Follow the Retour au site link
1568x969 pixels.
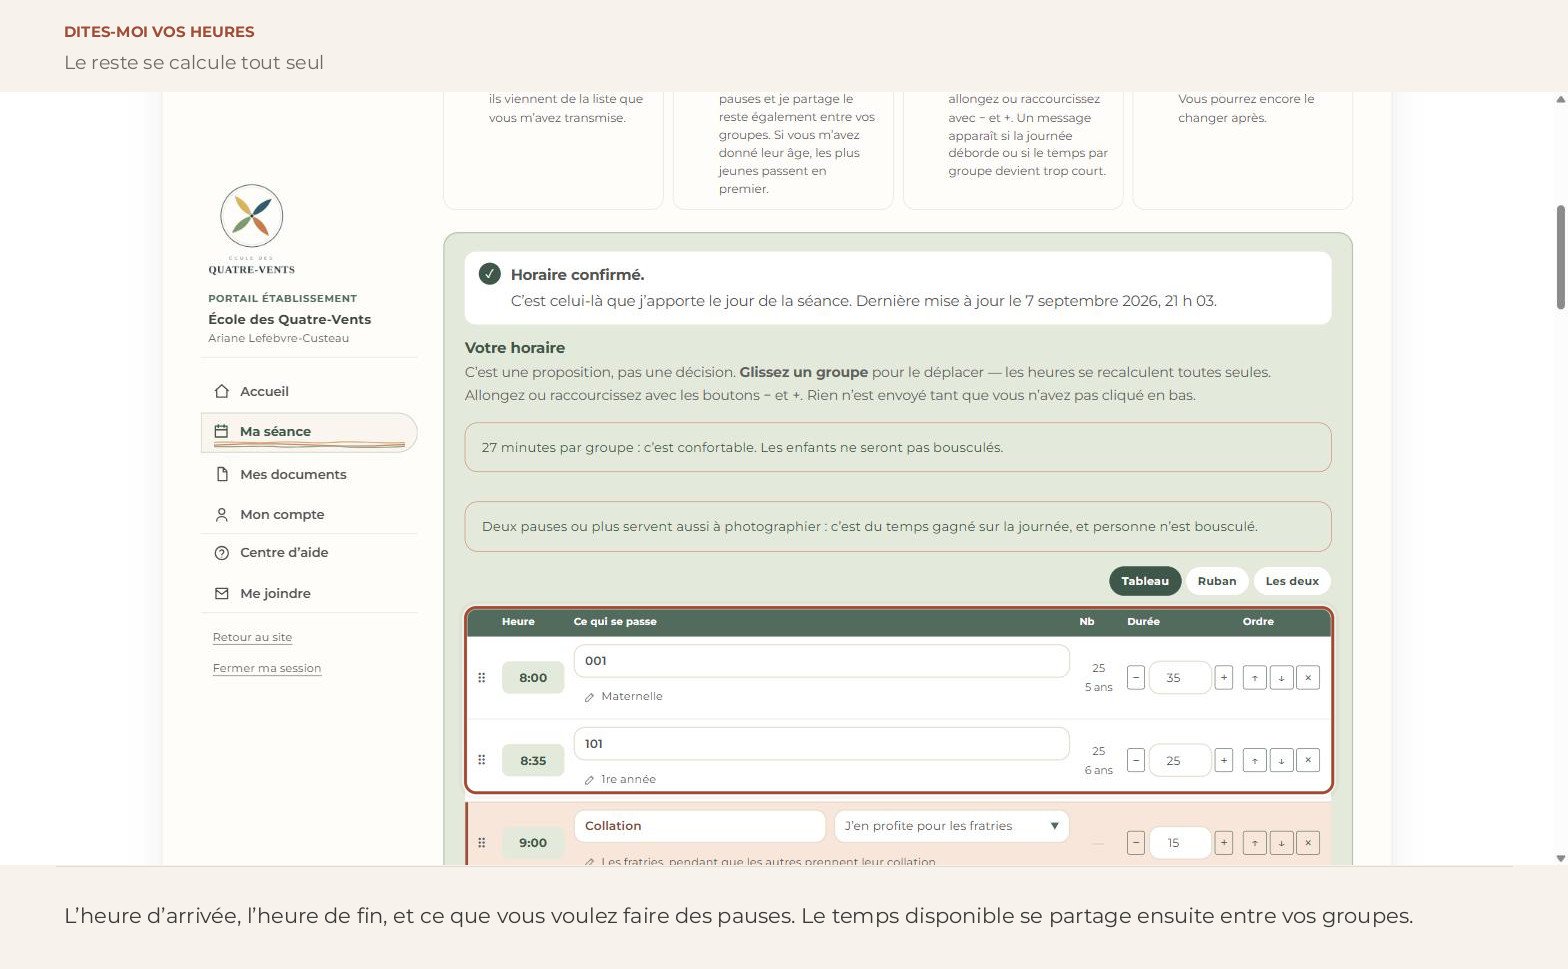tap(252, 637)
